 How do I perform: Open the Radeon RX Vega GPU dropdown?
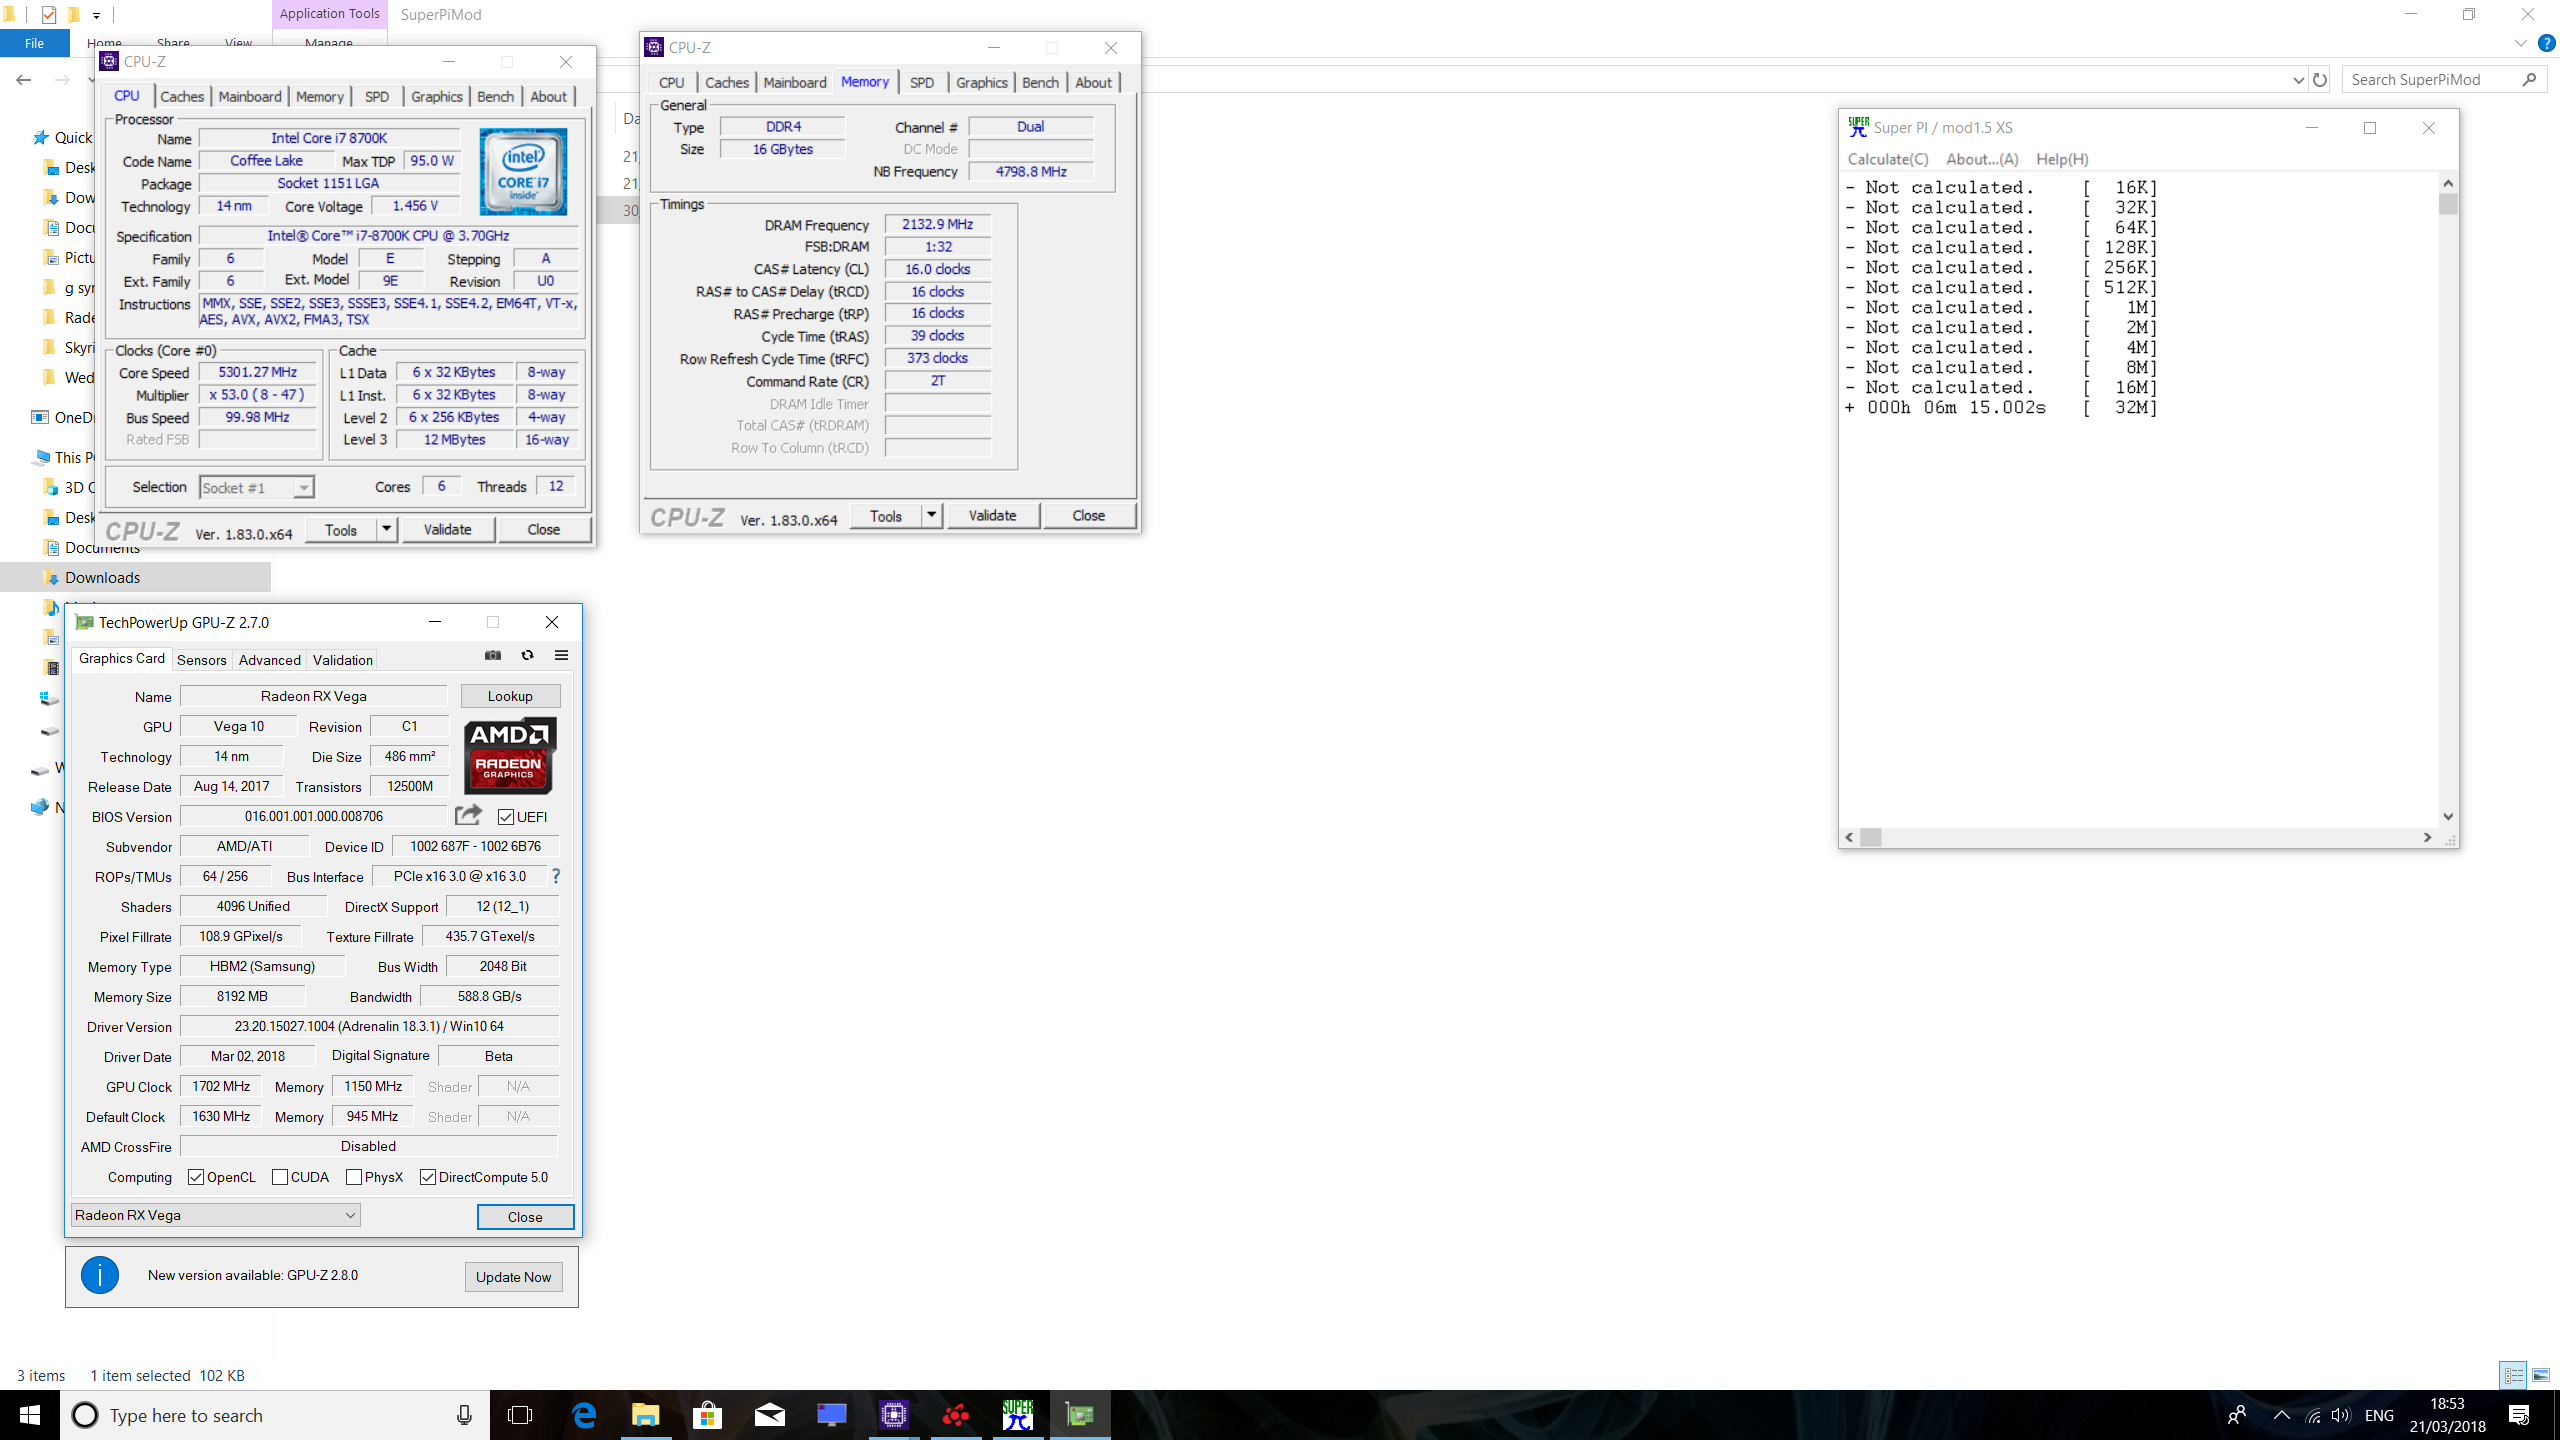click(216, 1215)
